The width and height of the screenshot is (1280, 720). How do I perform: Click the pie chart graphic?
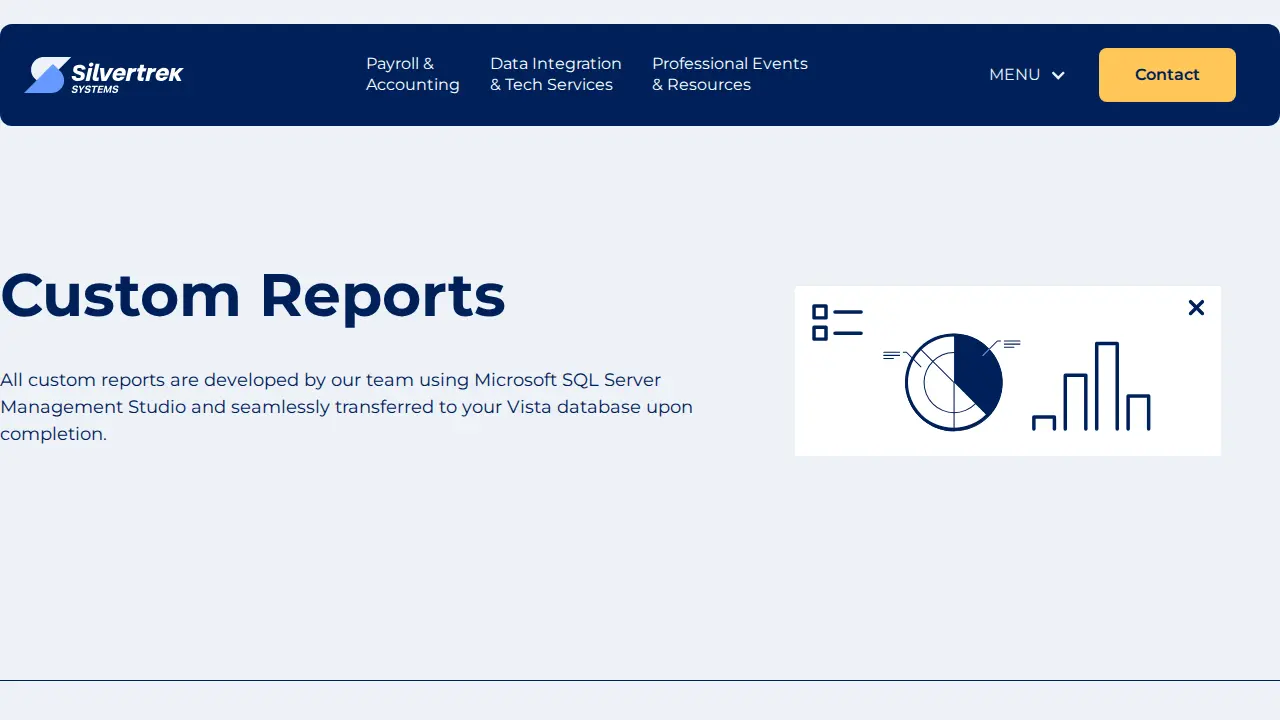point(953,382)
